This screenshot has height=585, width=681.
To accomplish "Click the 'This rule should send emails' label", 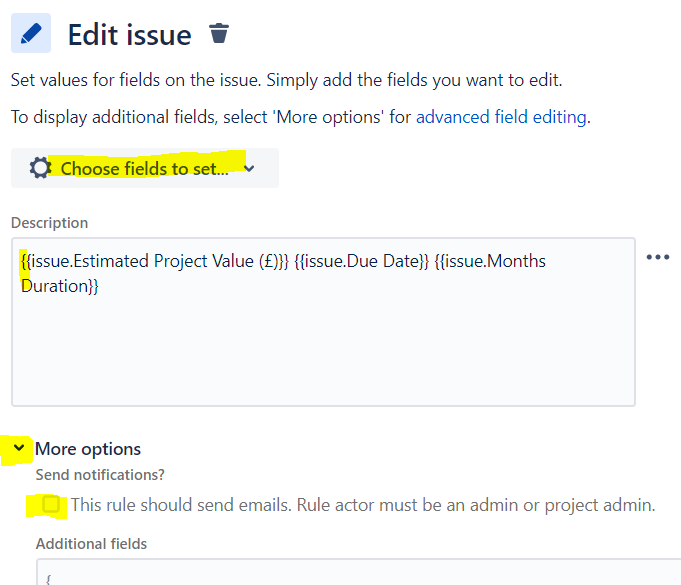I will (x=363, y=505).
